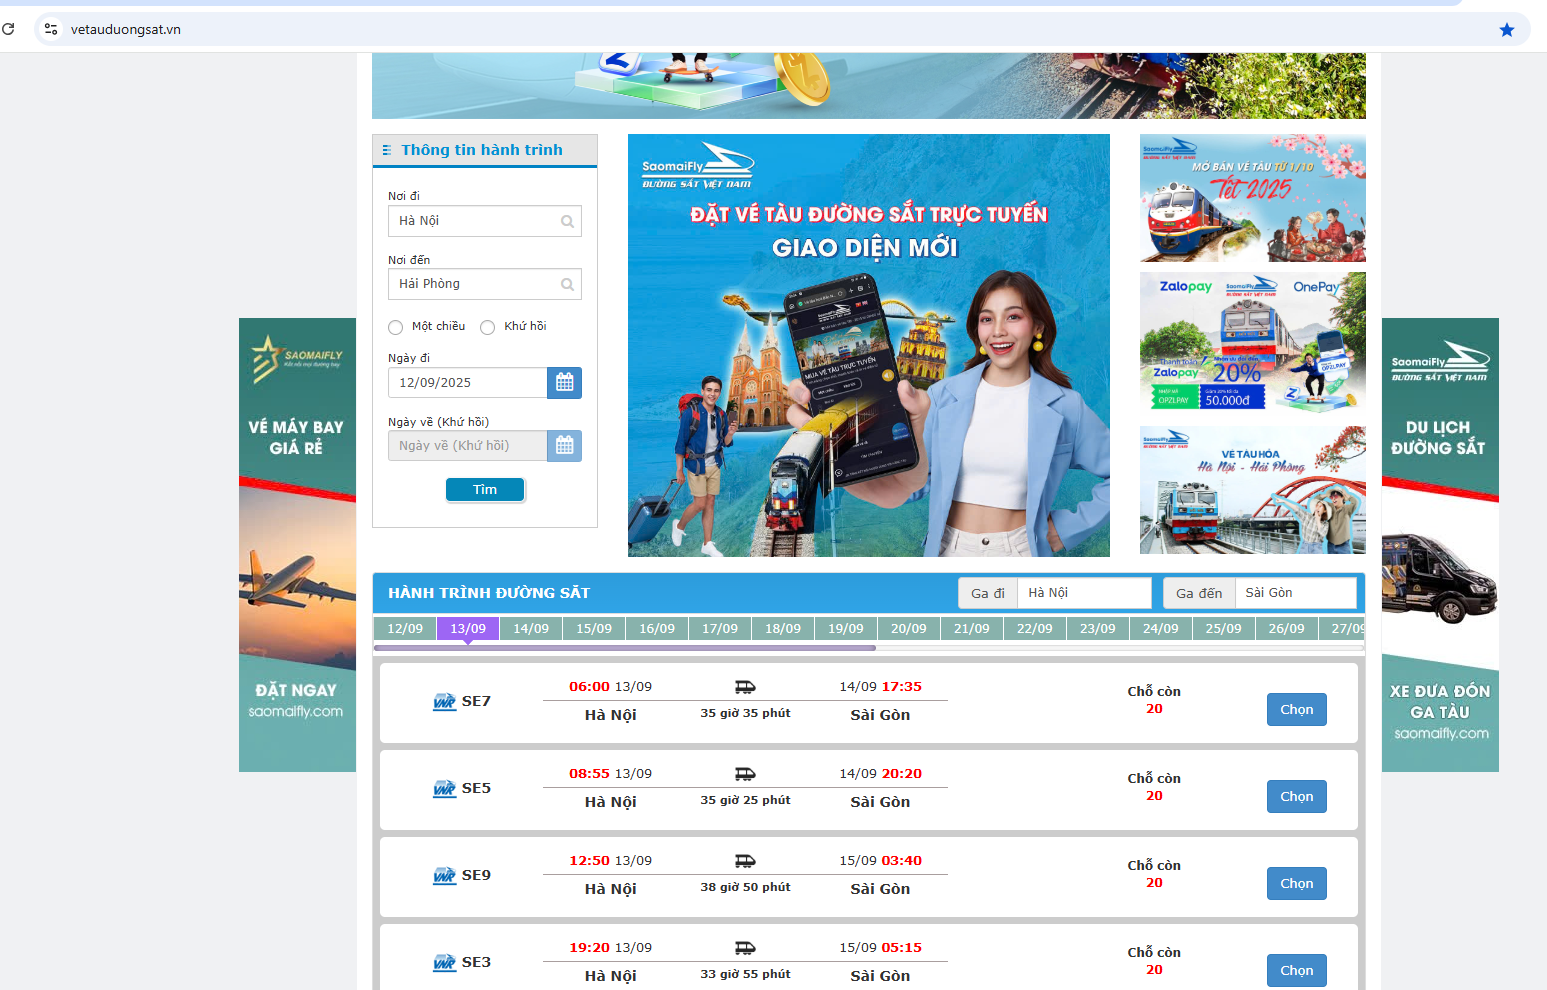
Task: Switch to the 20/09 date tab
Action: (x=908, y=629)
